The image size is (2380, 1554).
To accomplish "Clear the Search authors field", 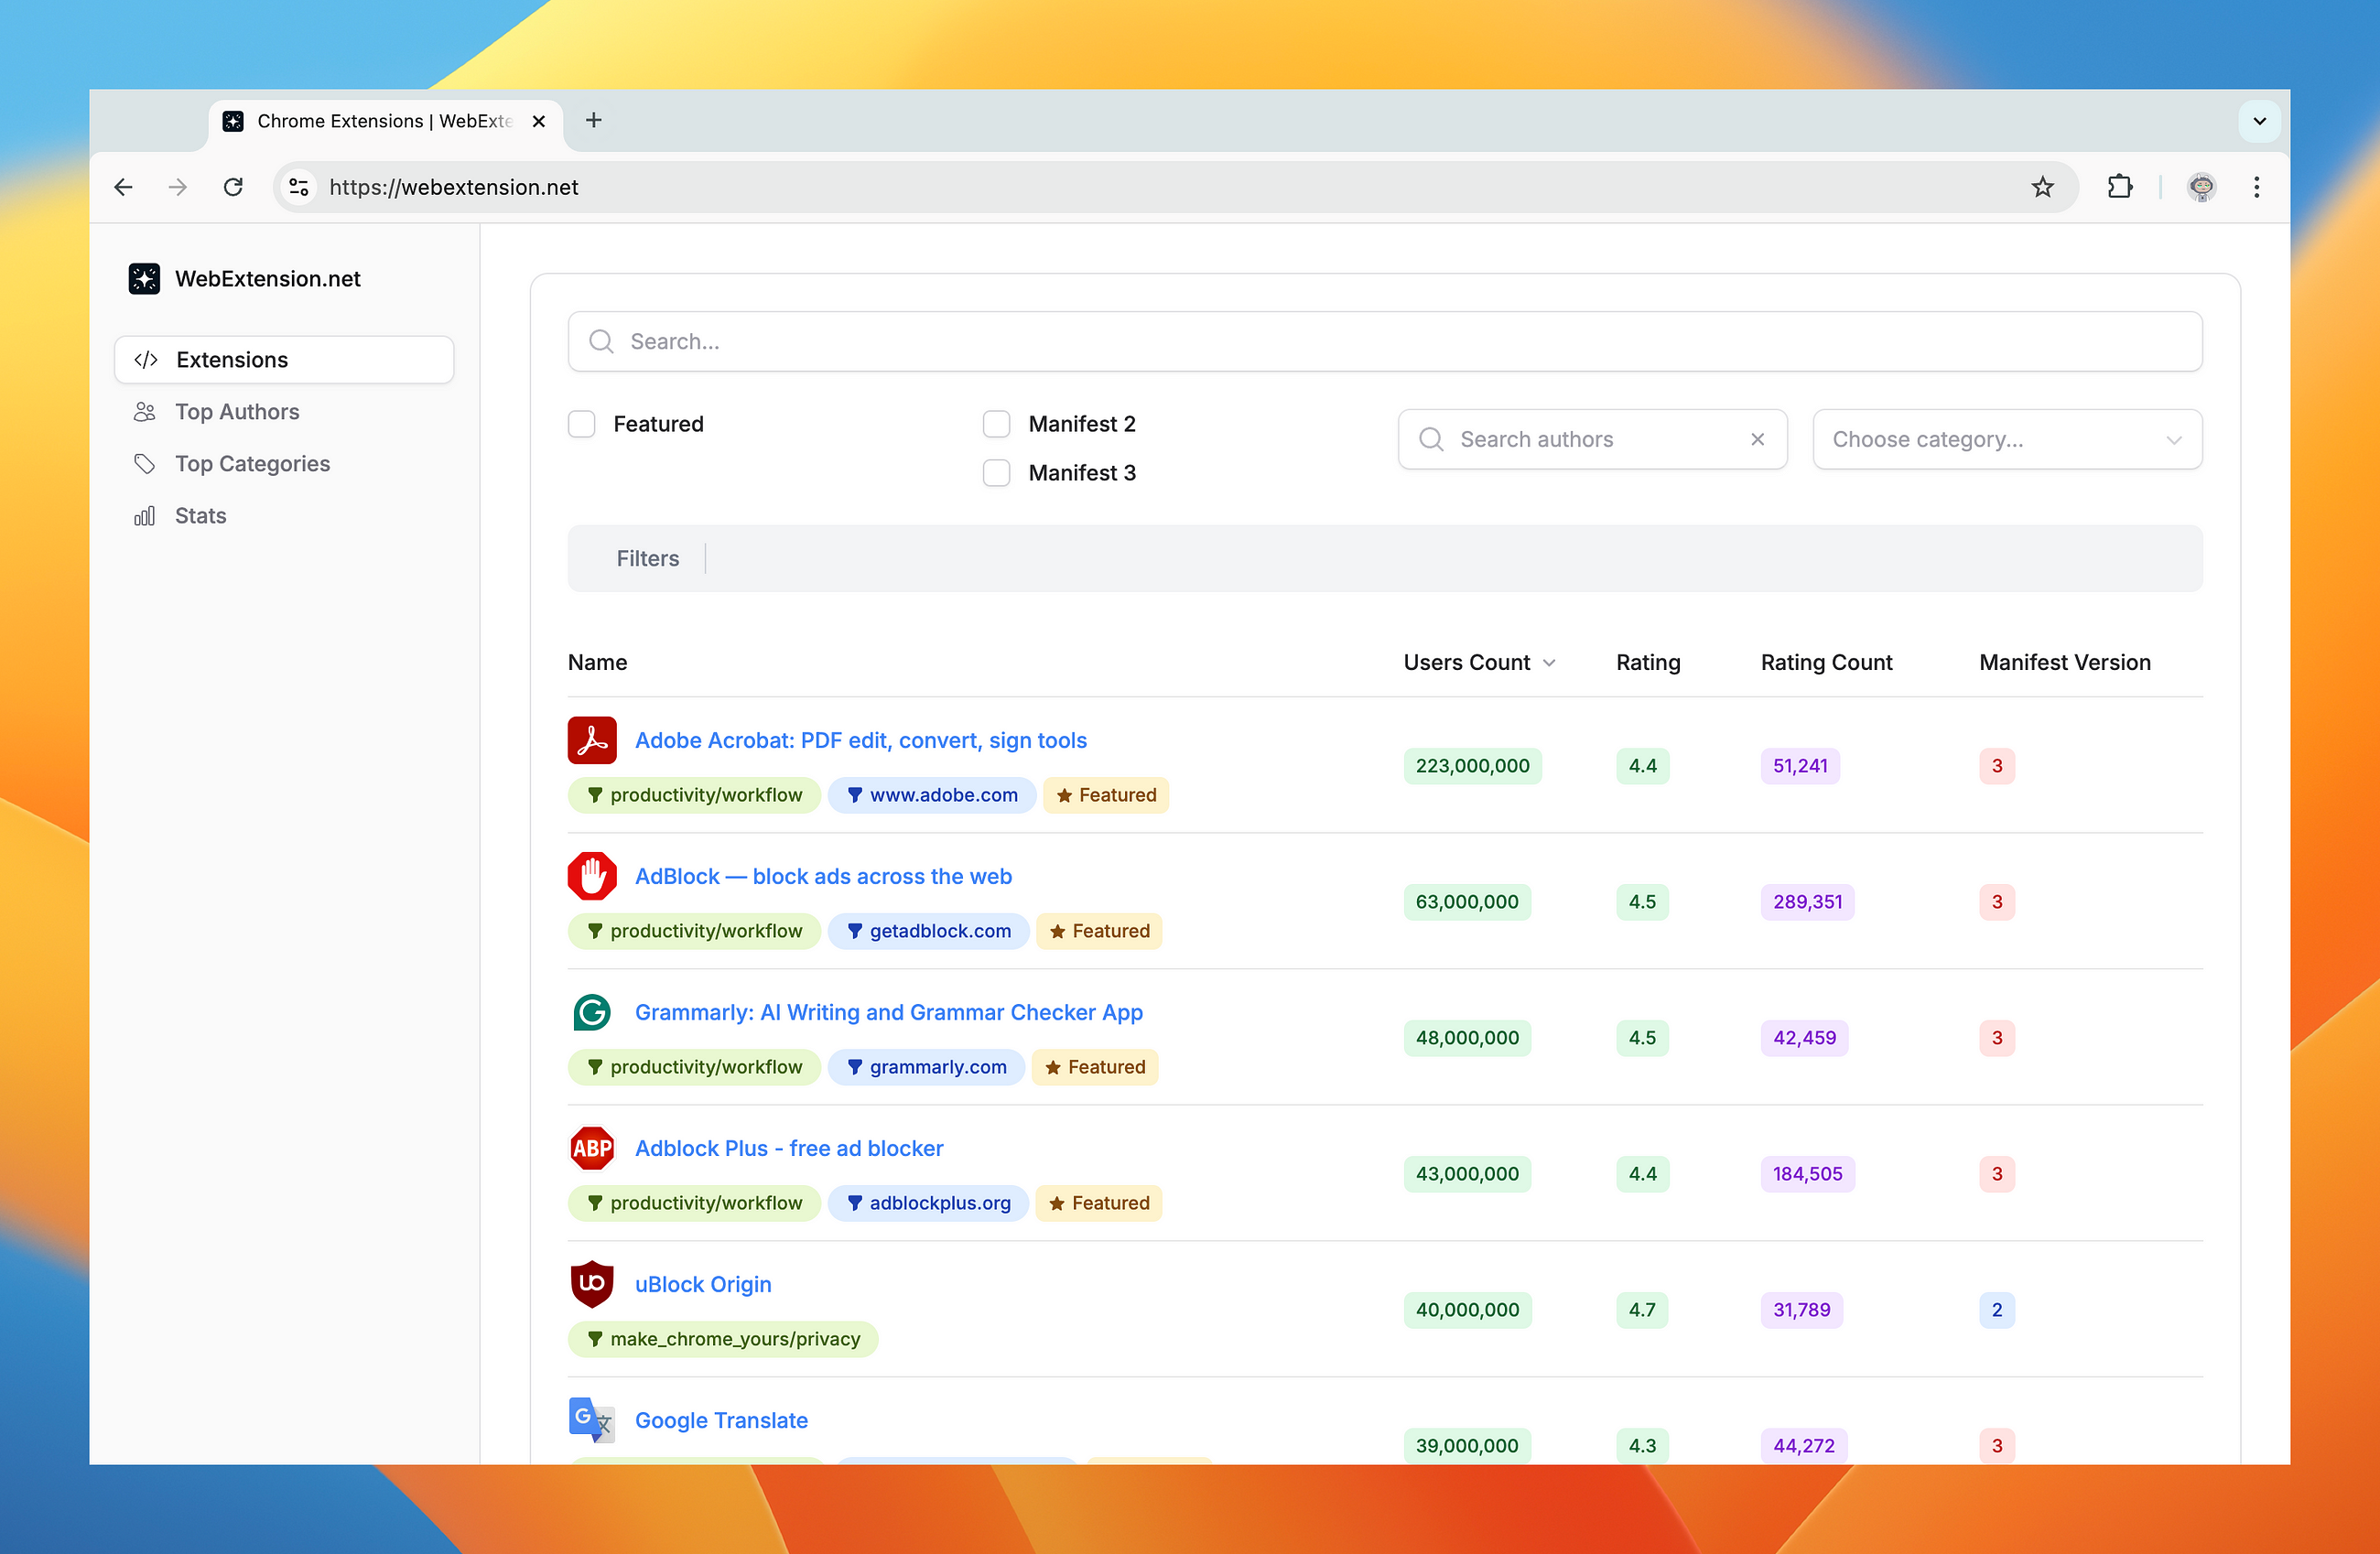I will pos(1757,439).
